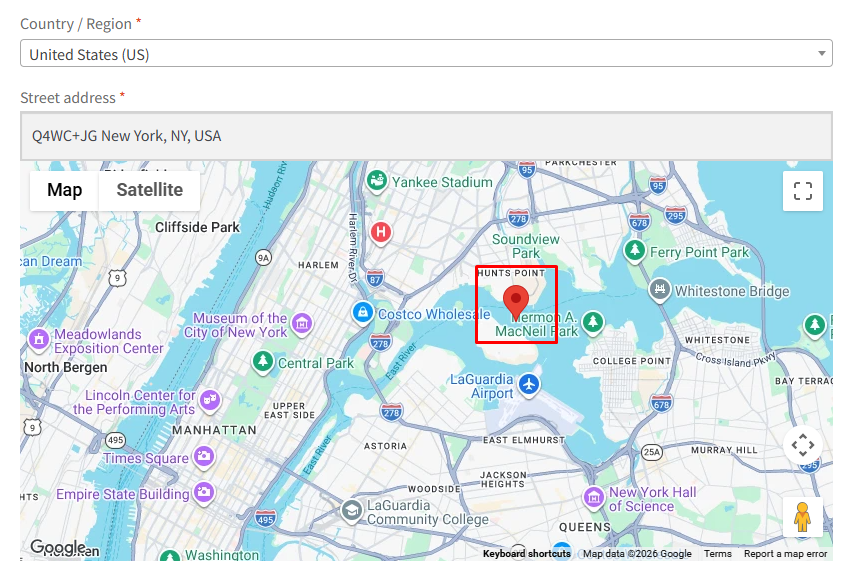Click the UPPER EAST SIDE label

coord(289,411)
